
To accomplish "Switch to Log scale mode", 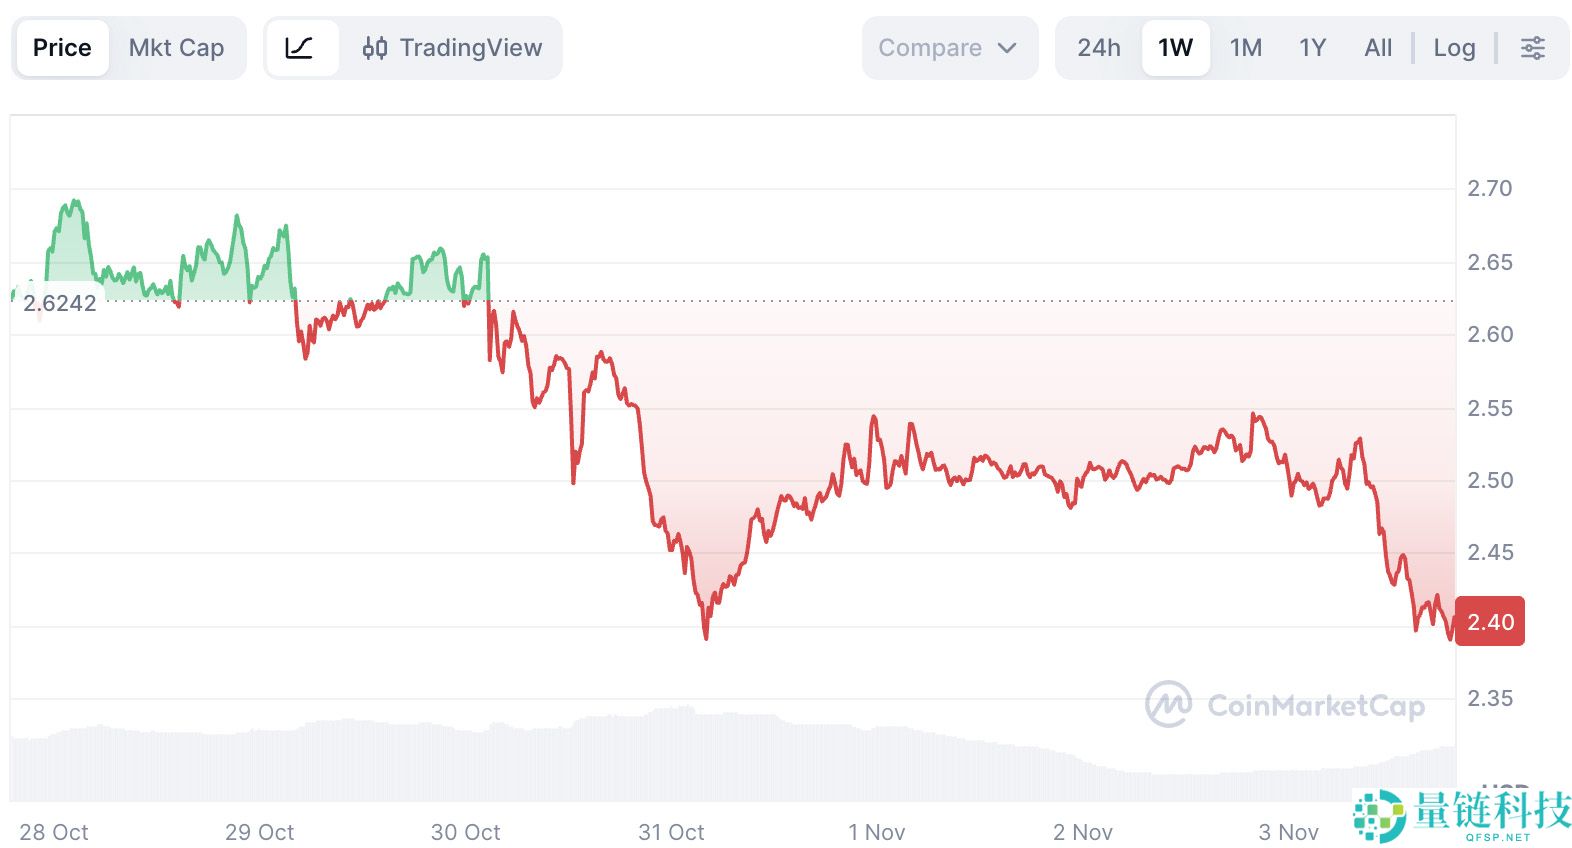I will click(1454, 47).
